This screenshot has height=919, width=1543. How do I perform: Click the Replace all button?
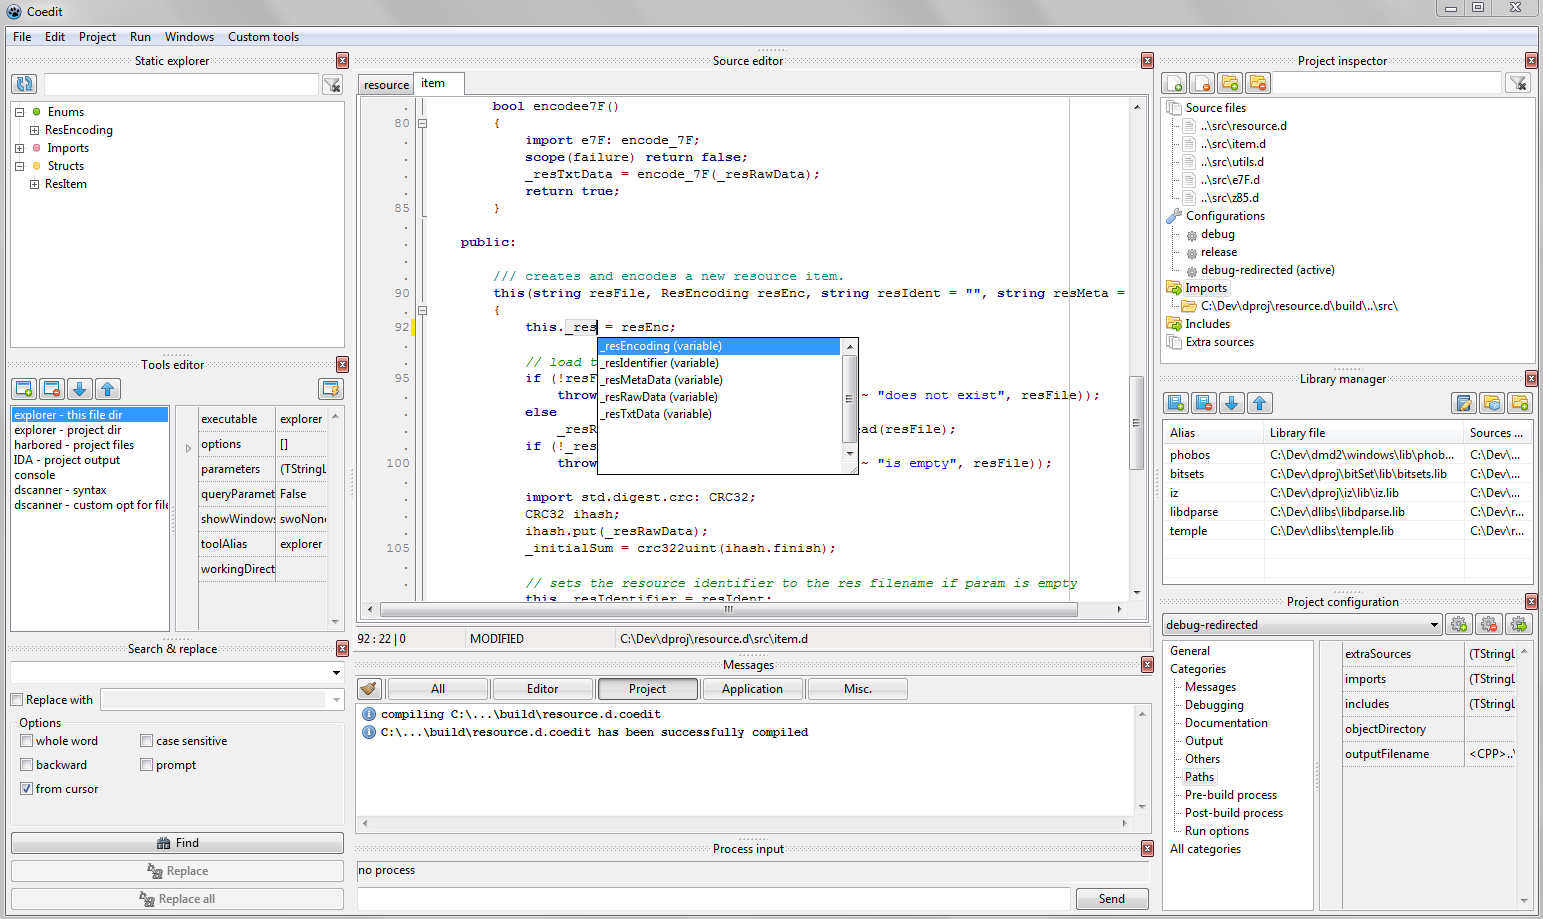coord(177,898)
